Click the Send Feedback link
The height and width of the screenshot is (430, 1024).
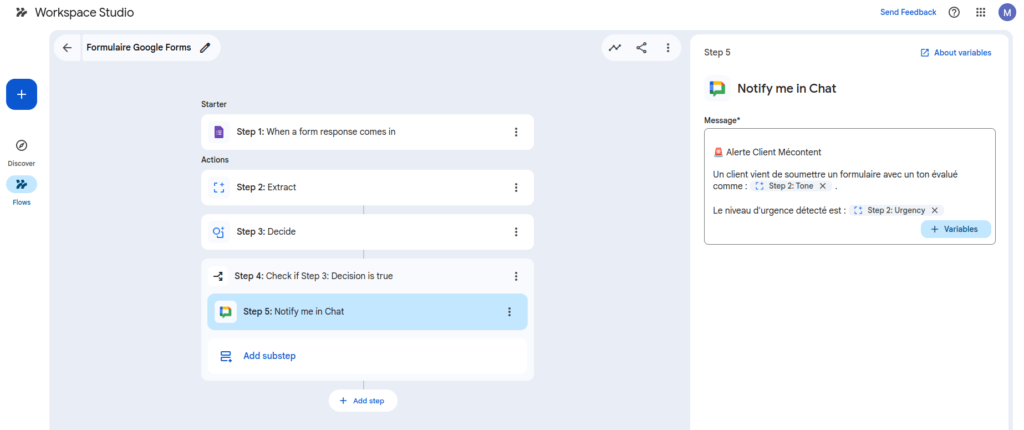tap(908, 12)
